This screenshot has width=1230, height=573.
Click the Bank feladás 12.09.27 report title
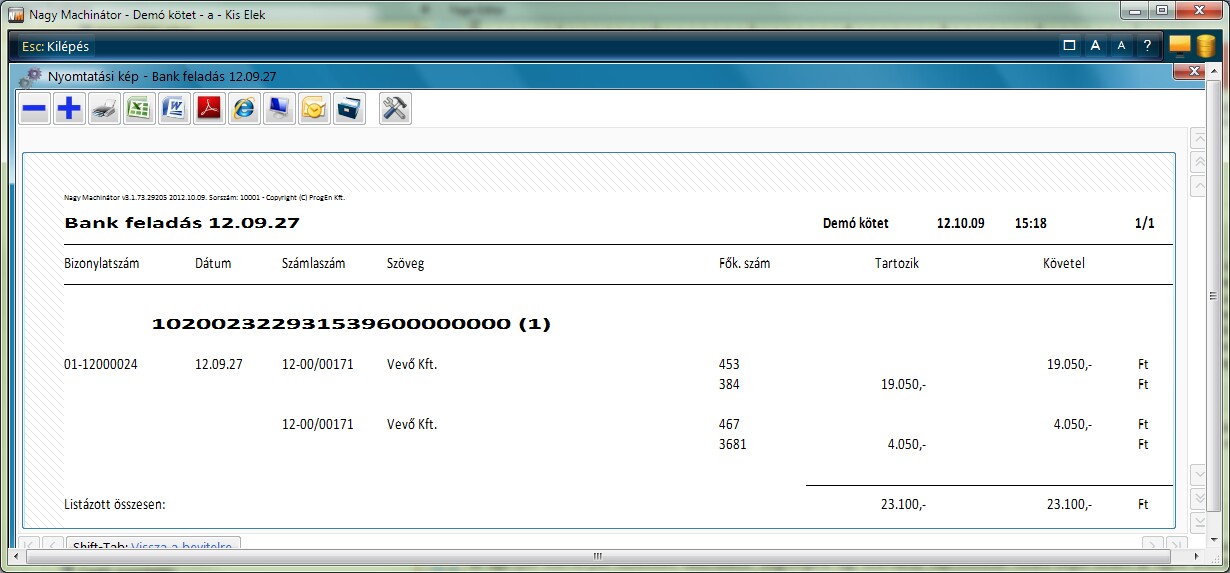[x=182, y=223]
